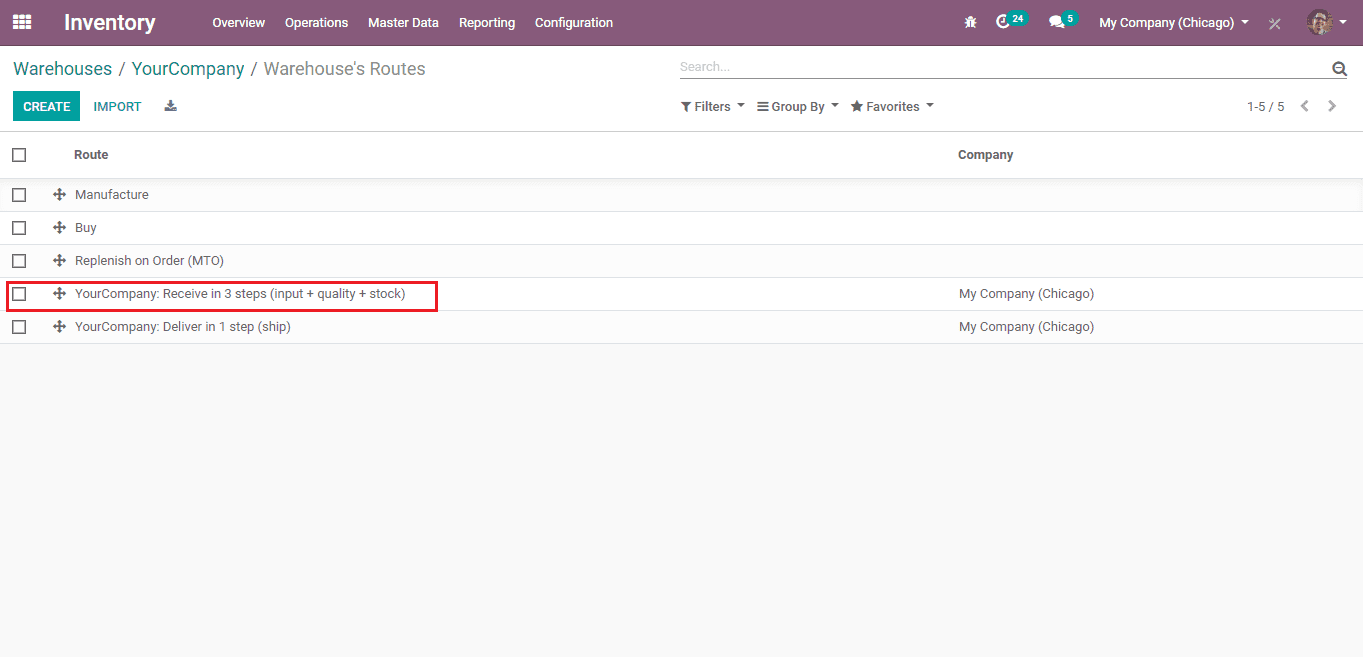Go to YourCompany breadcrumb
Viewport: 1363px width, 657px height.
click(x=188, y=69)
